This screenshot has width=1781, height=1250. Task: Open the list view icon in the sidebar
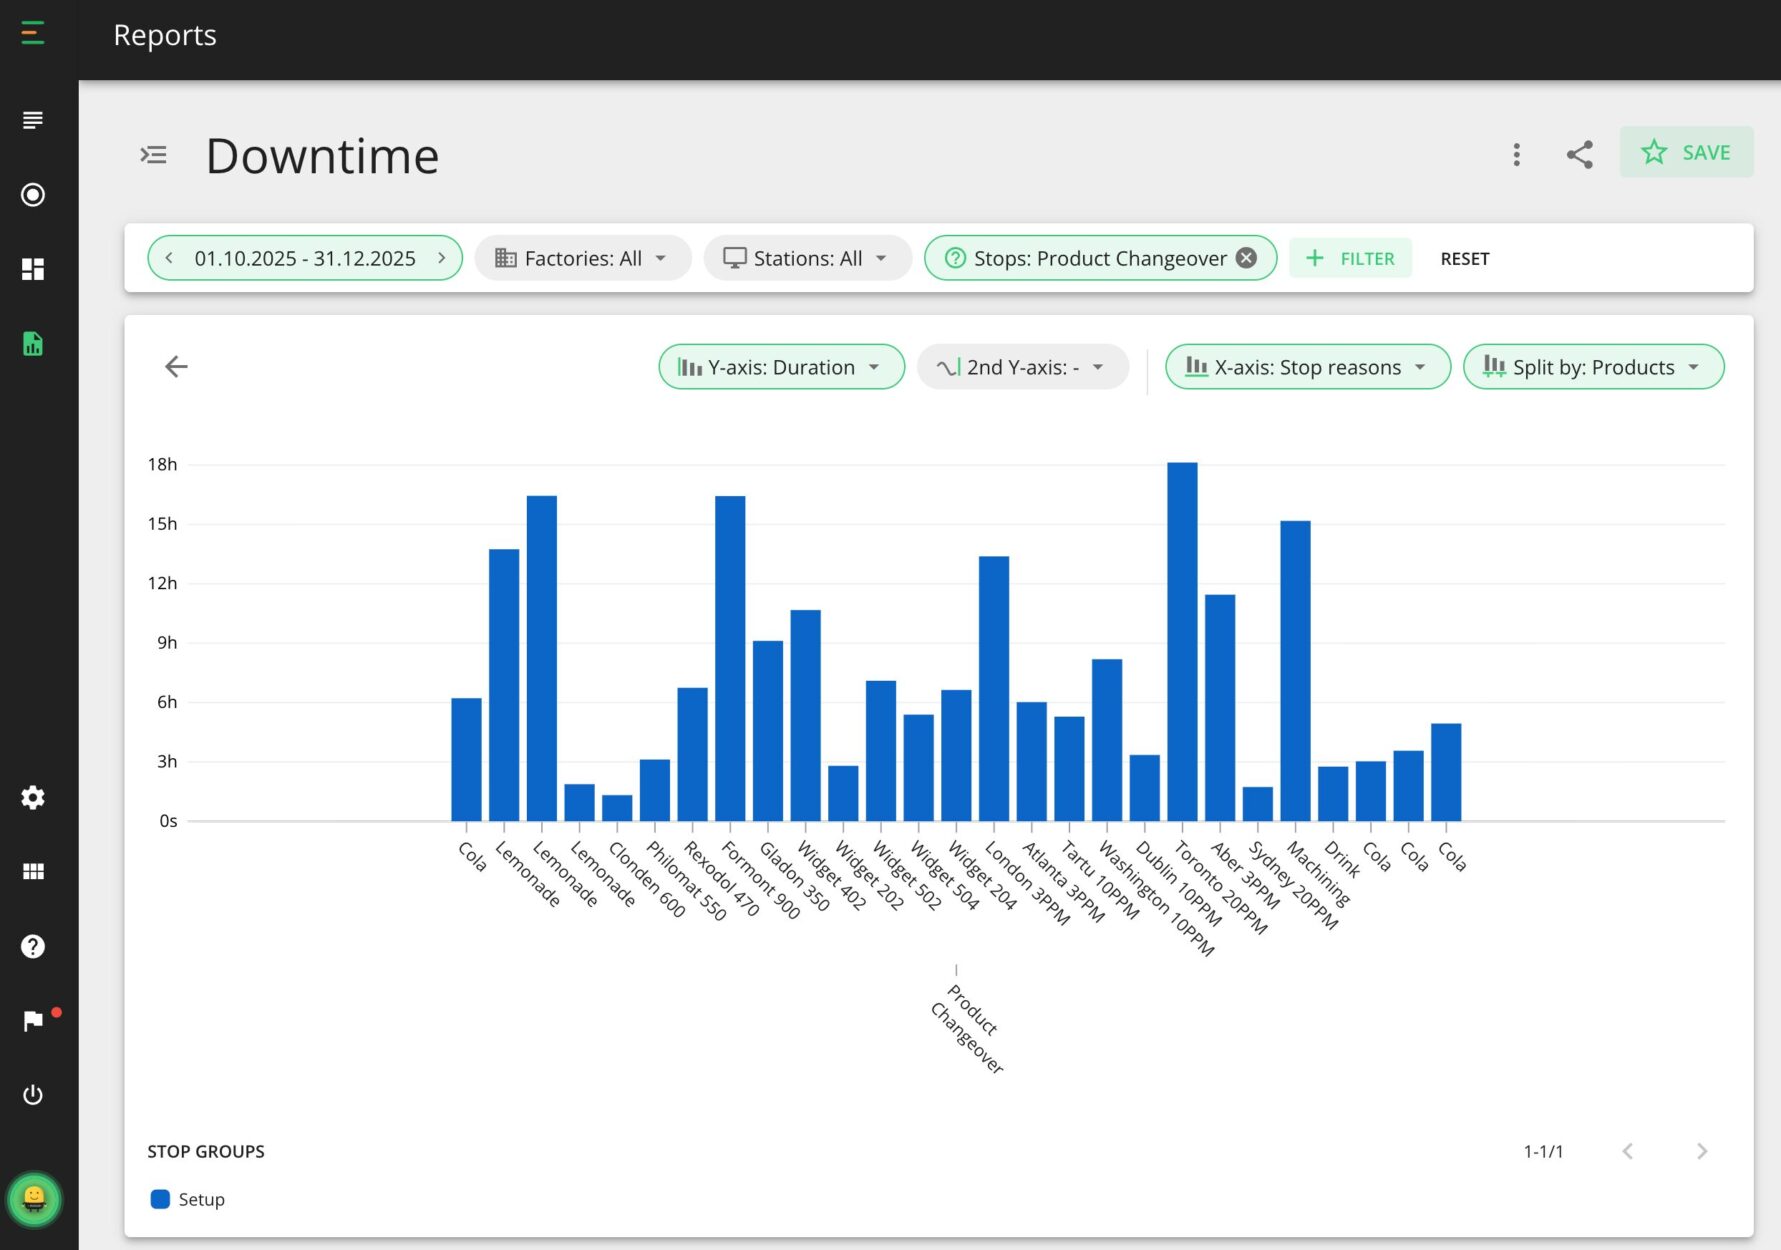pyautogui.click(x=33, y=119)
